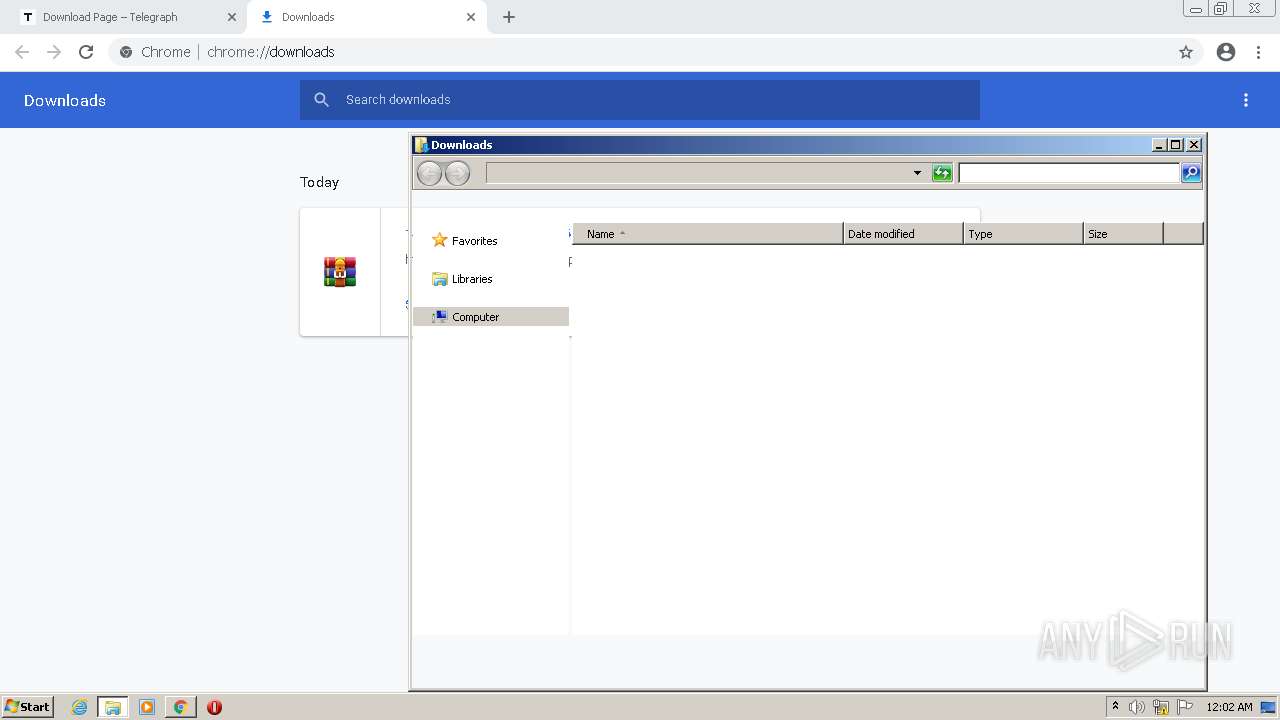Viewport: 1280px width, 720px height.
Task: Minimize the Explorer Downloads window
Action: pos(1159,145)
